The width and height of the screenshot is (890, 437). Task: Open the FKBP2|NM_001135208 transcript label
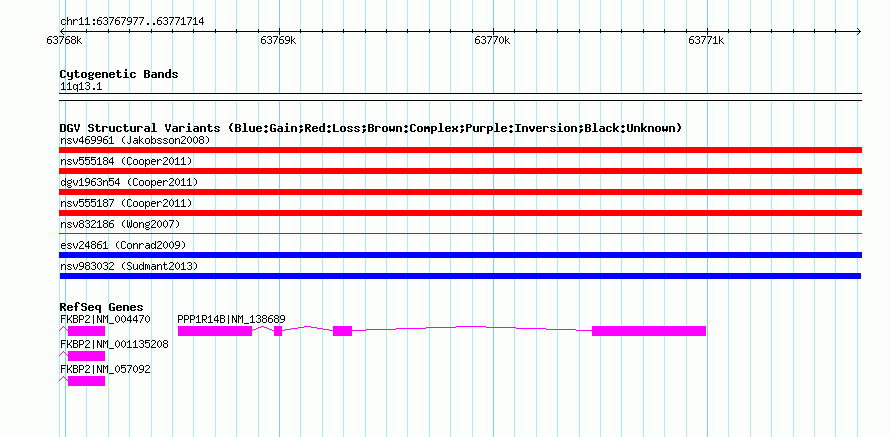114,344
